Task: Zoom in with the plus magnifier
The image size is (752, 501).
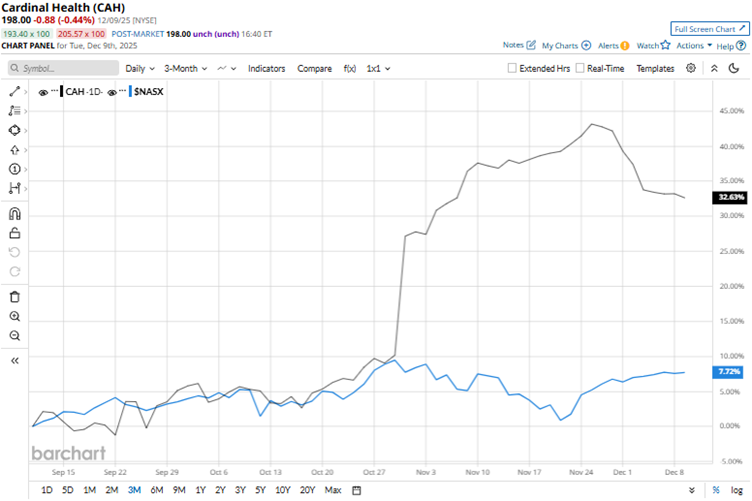Action: pos(15,316)
